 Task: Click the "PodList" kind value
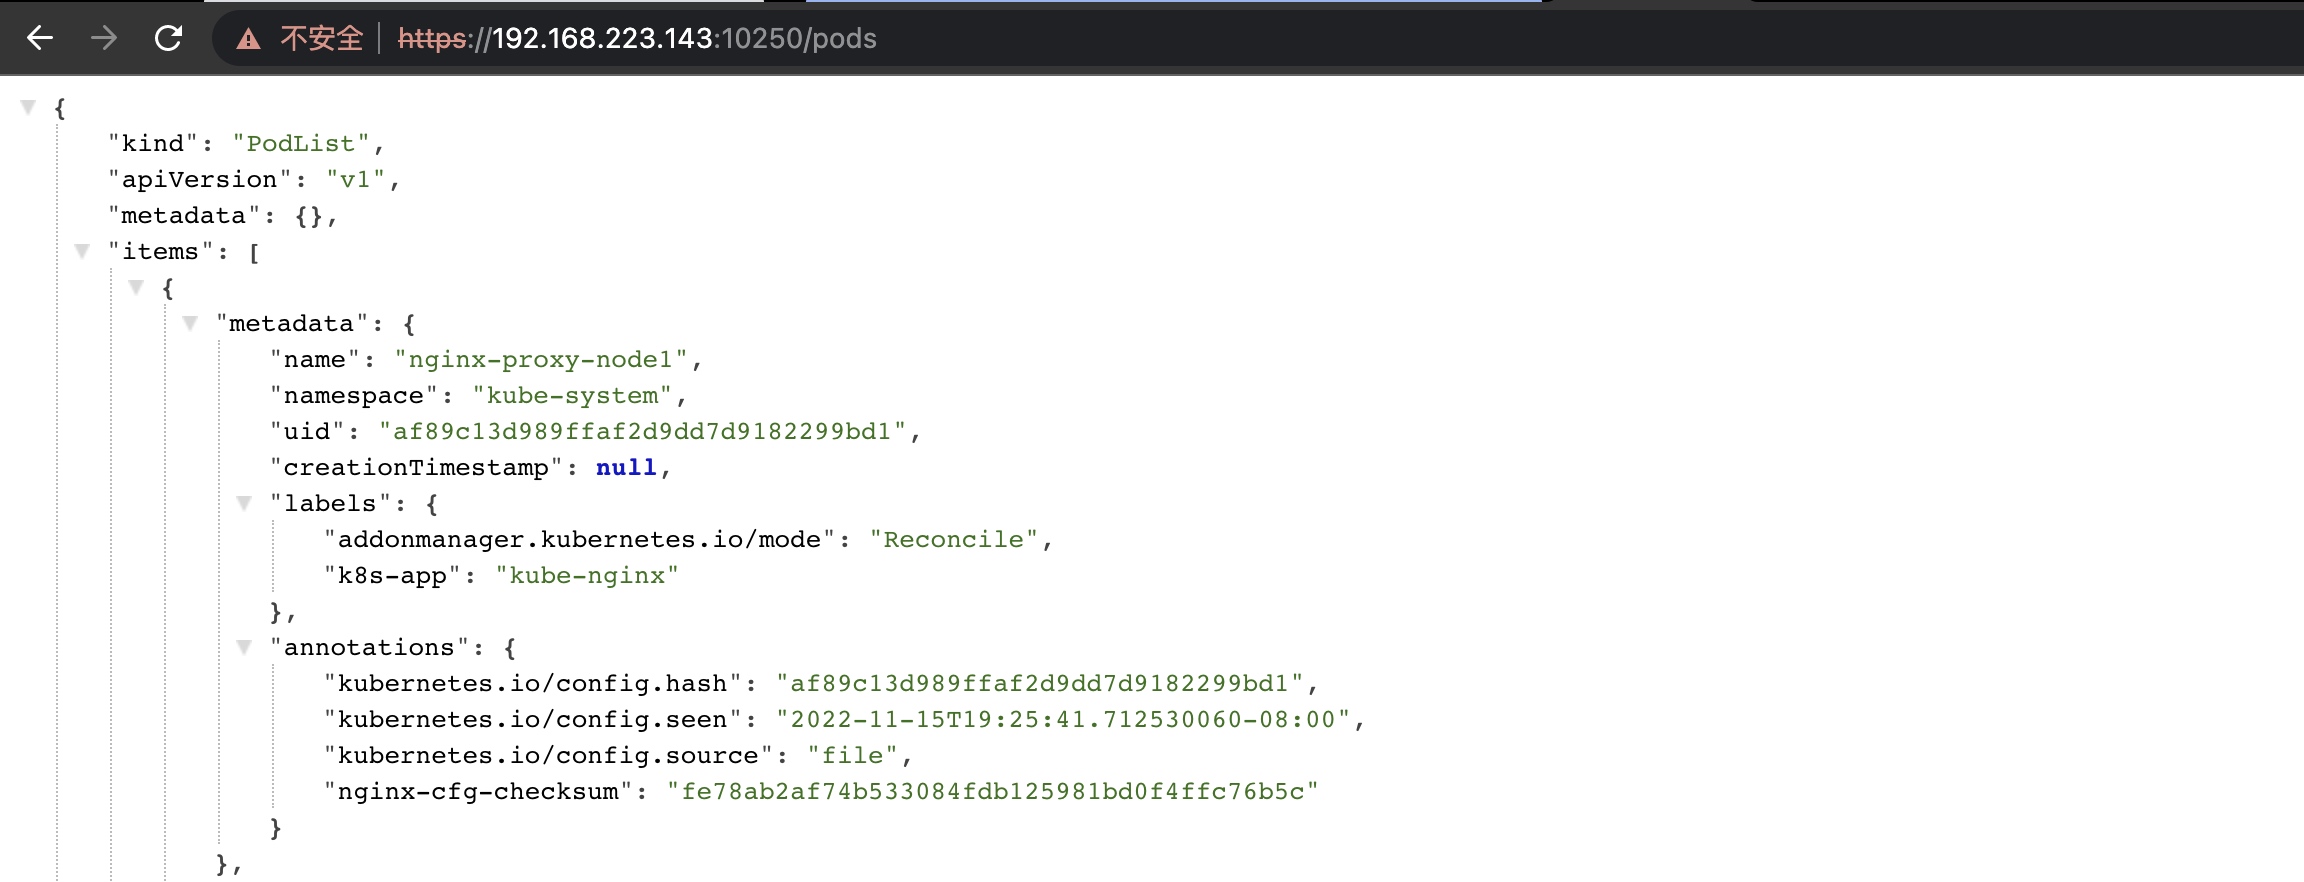point(301,144)
